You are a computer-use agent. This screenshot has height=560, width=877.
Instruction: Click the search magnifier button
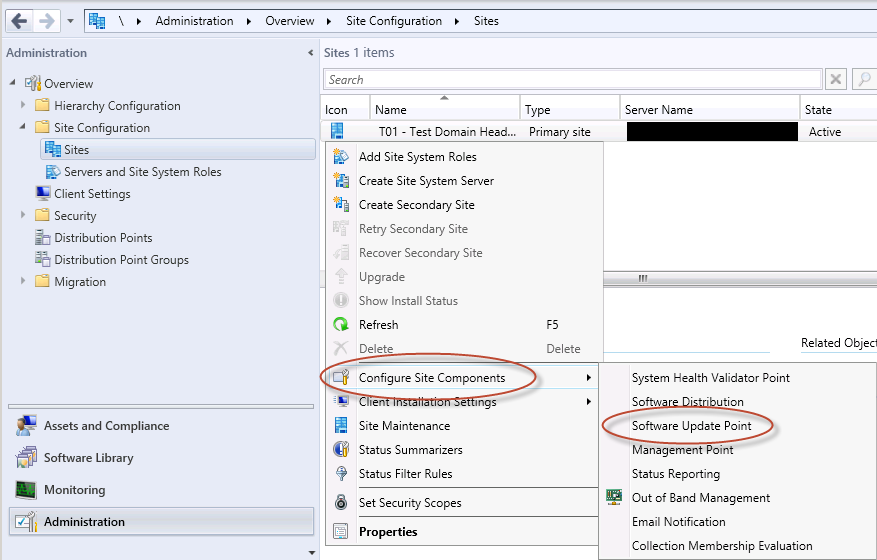[864, 79]
